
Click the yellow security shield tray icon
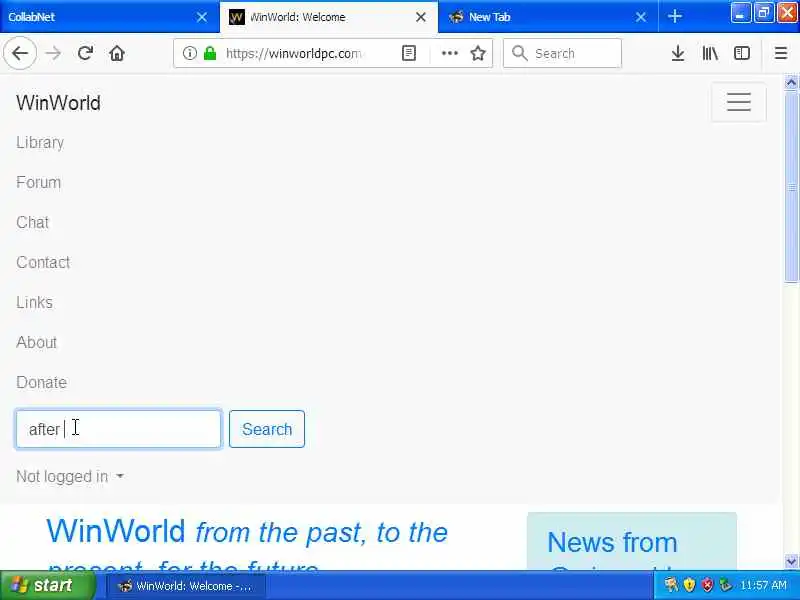coord(689,585)
